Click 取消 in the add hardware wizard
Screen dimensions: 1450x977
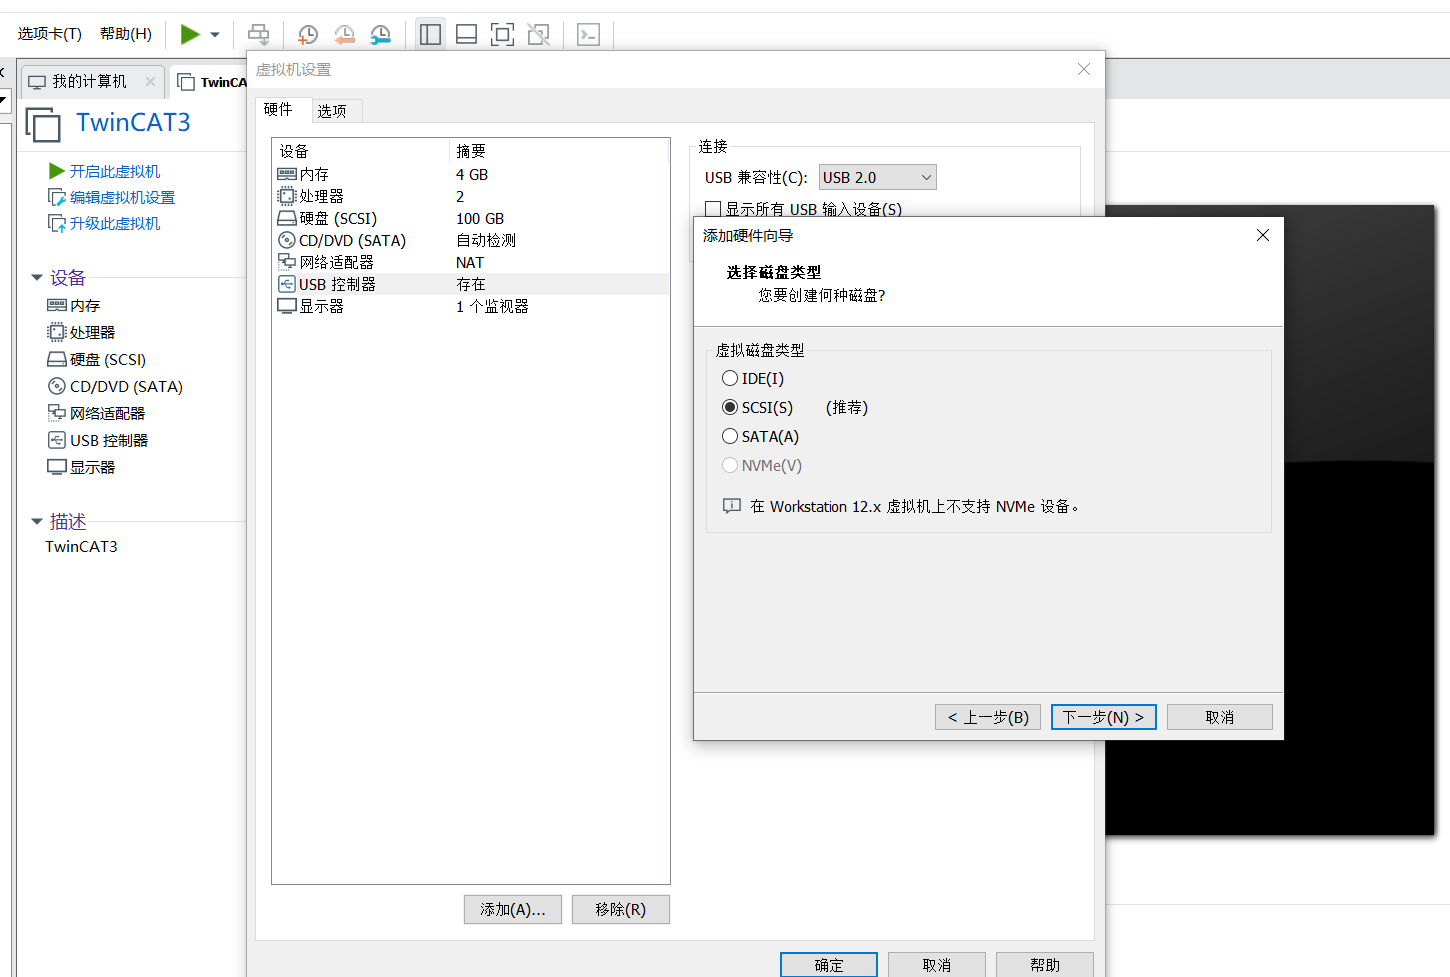(1220, 717)
